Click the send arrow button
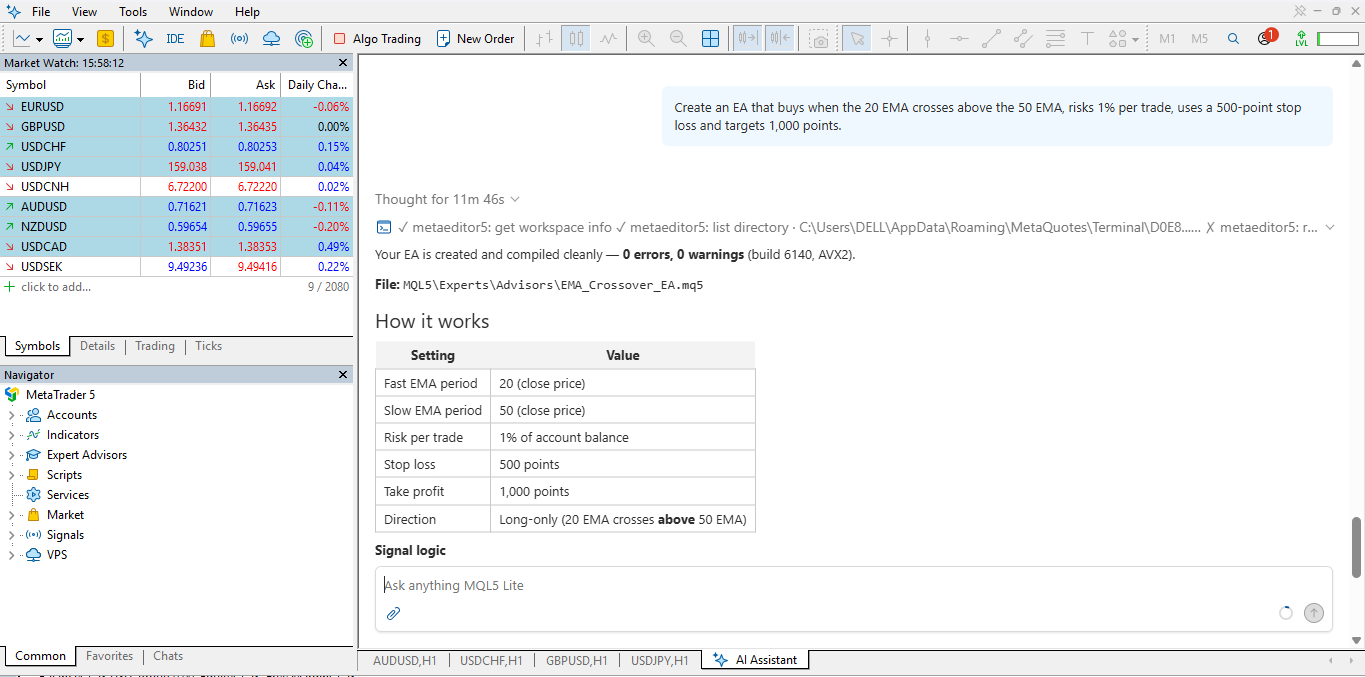 [1314, 613]
